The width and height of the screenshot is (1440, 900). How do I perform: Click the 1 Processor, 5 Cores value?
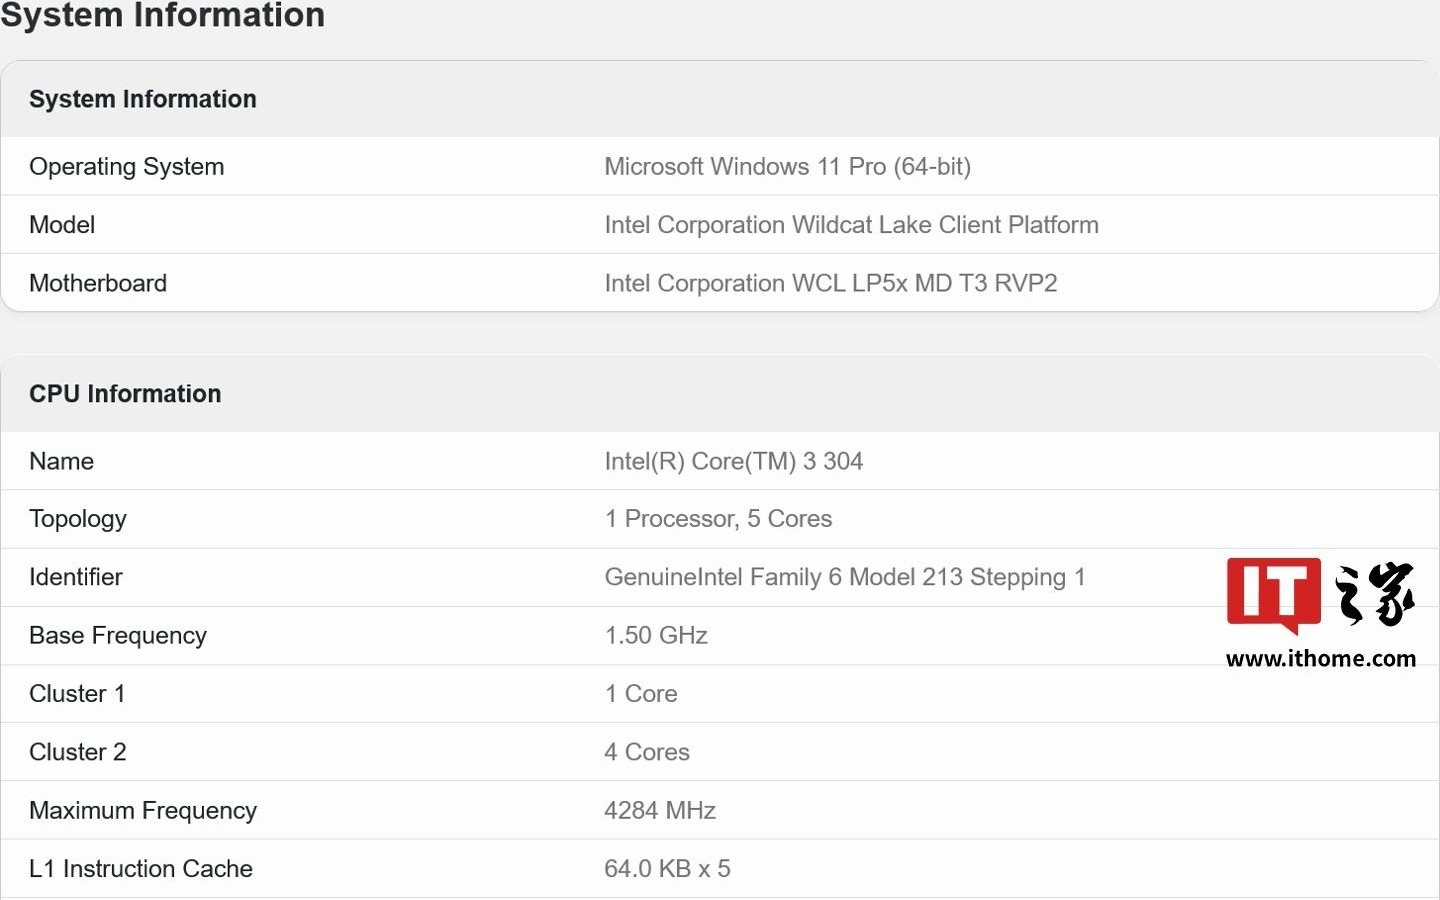point(718,519)
